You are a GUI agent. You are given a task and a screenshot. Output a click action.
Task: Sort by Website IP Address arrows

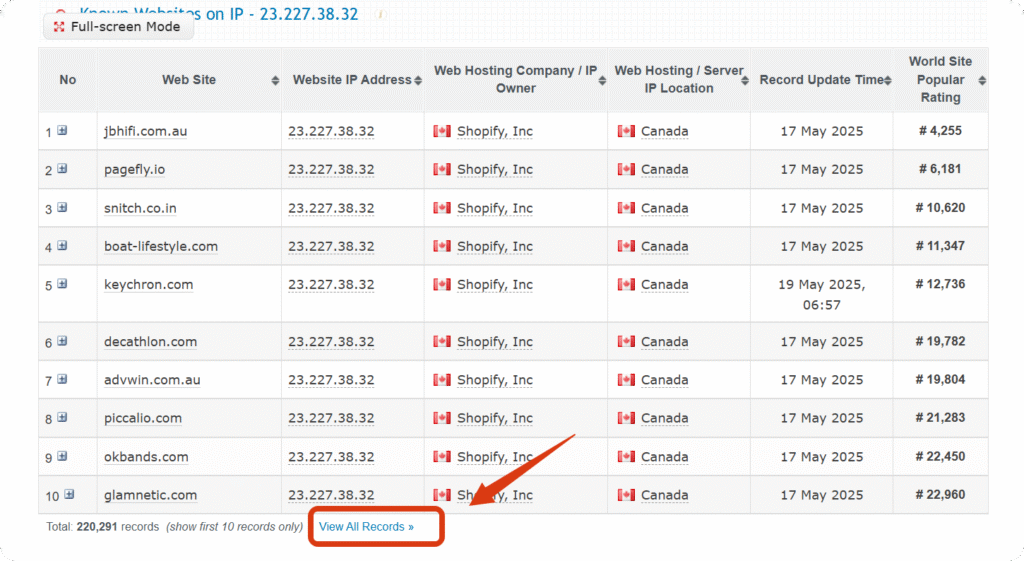pos(418,80)
